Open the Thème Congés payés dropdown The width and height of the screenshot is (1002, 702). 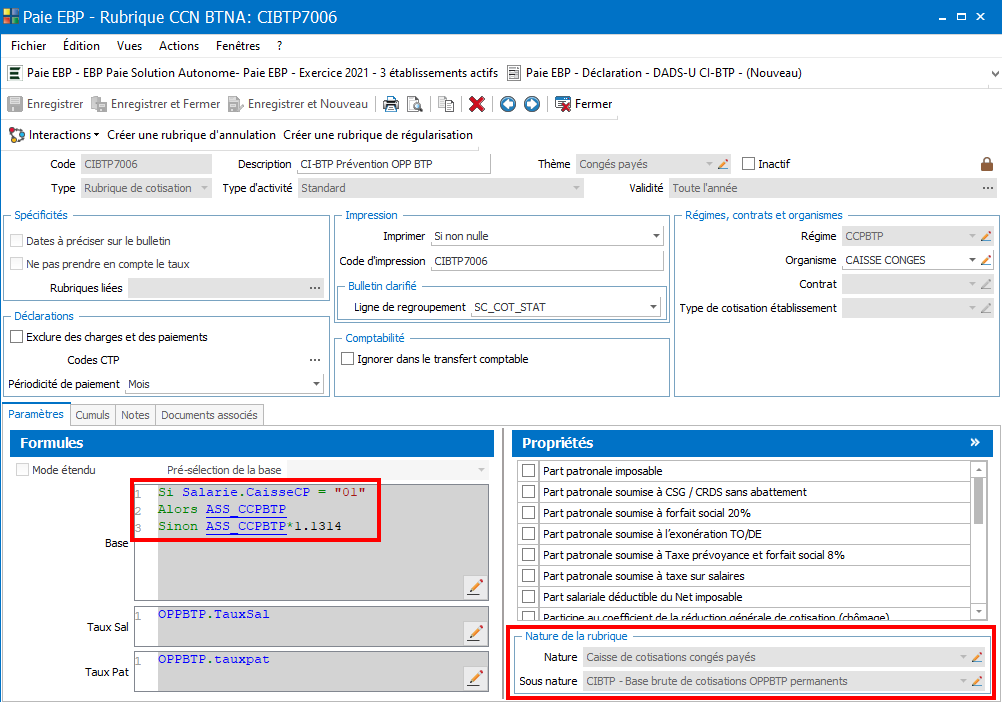pos(709,164)
